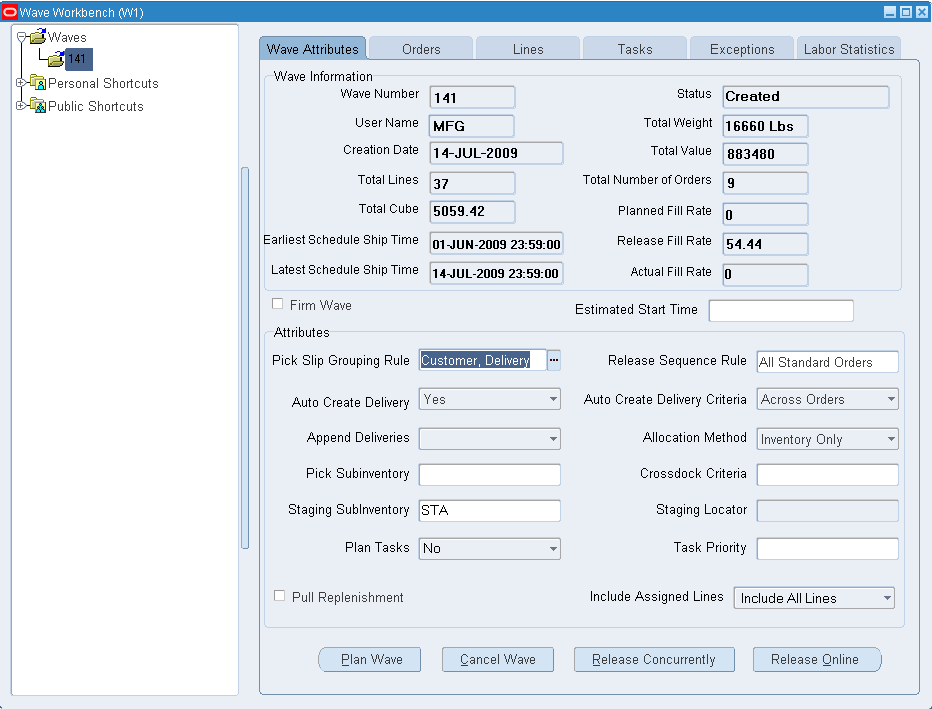
Task: Click the wave 141 folder icon
Action: [x=56, y=59]
